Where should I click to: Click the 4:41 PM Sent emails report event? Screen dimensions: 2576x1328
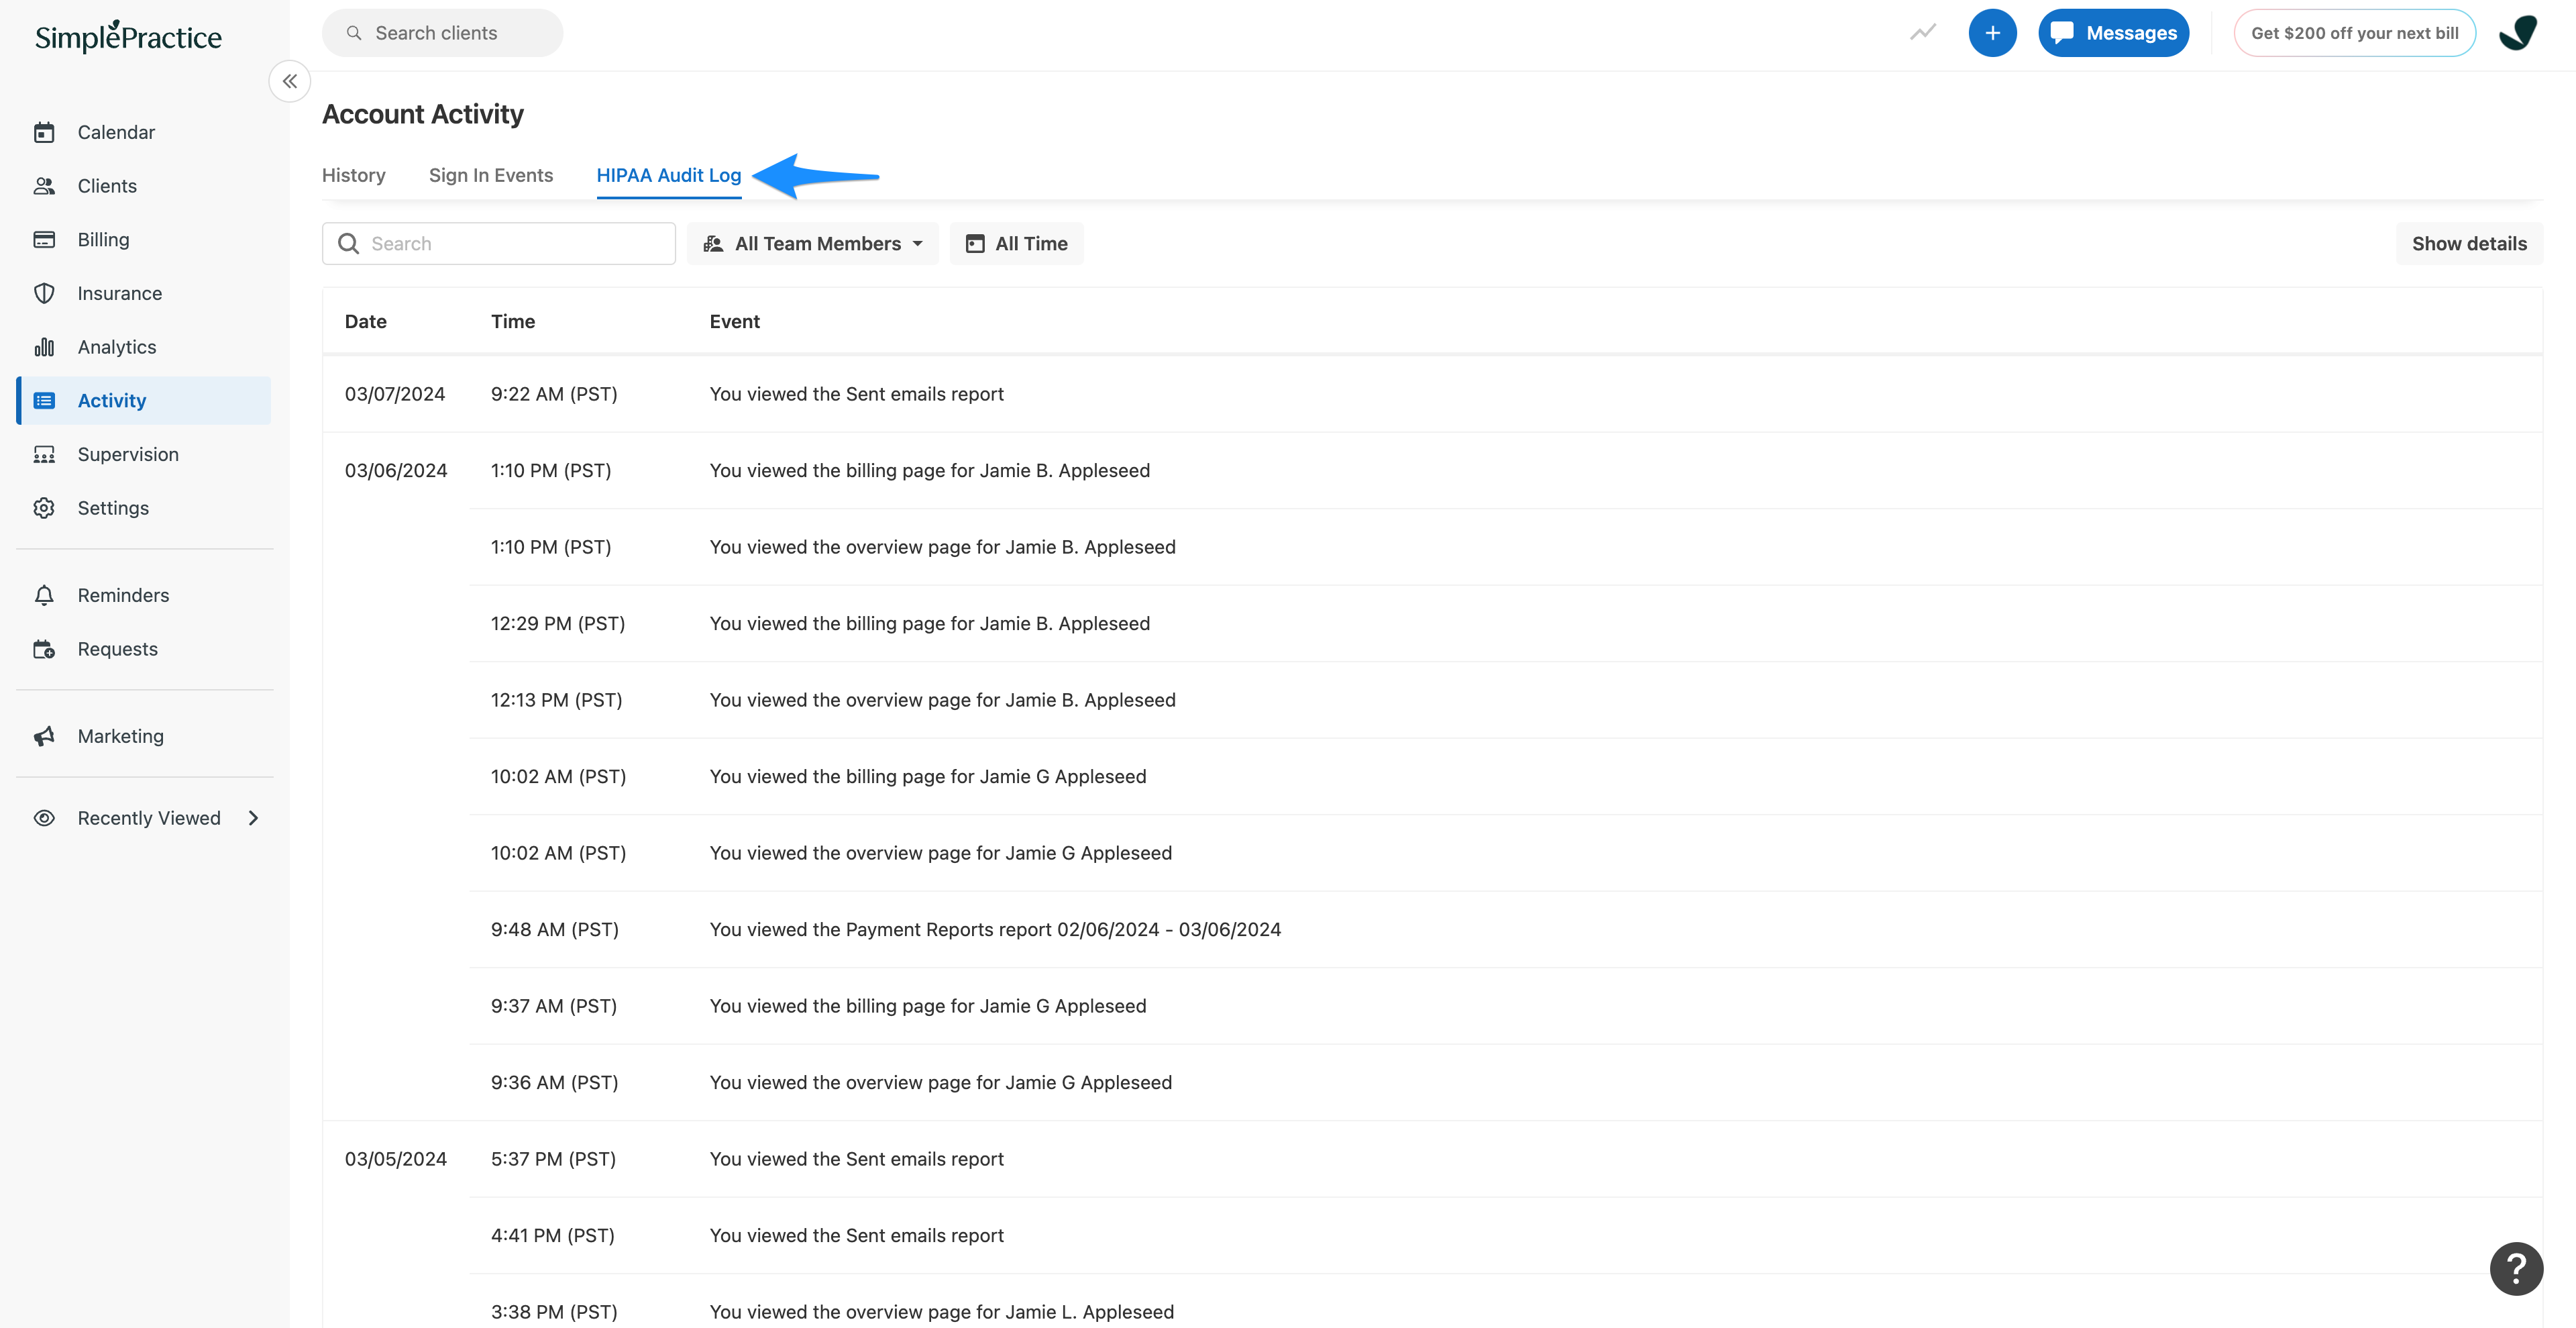857,1235
